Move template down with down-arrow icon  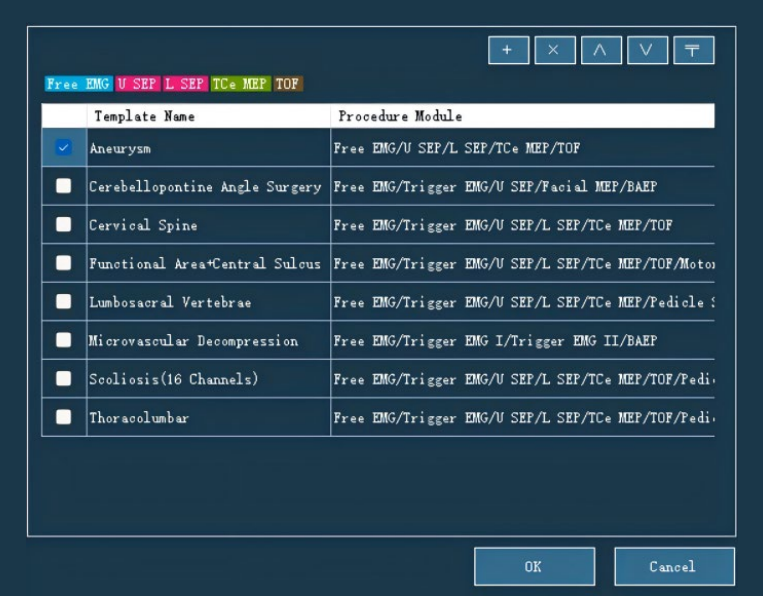pos(647,51)
